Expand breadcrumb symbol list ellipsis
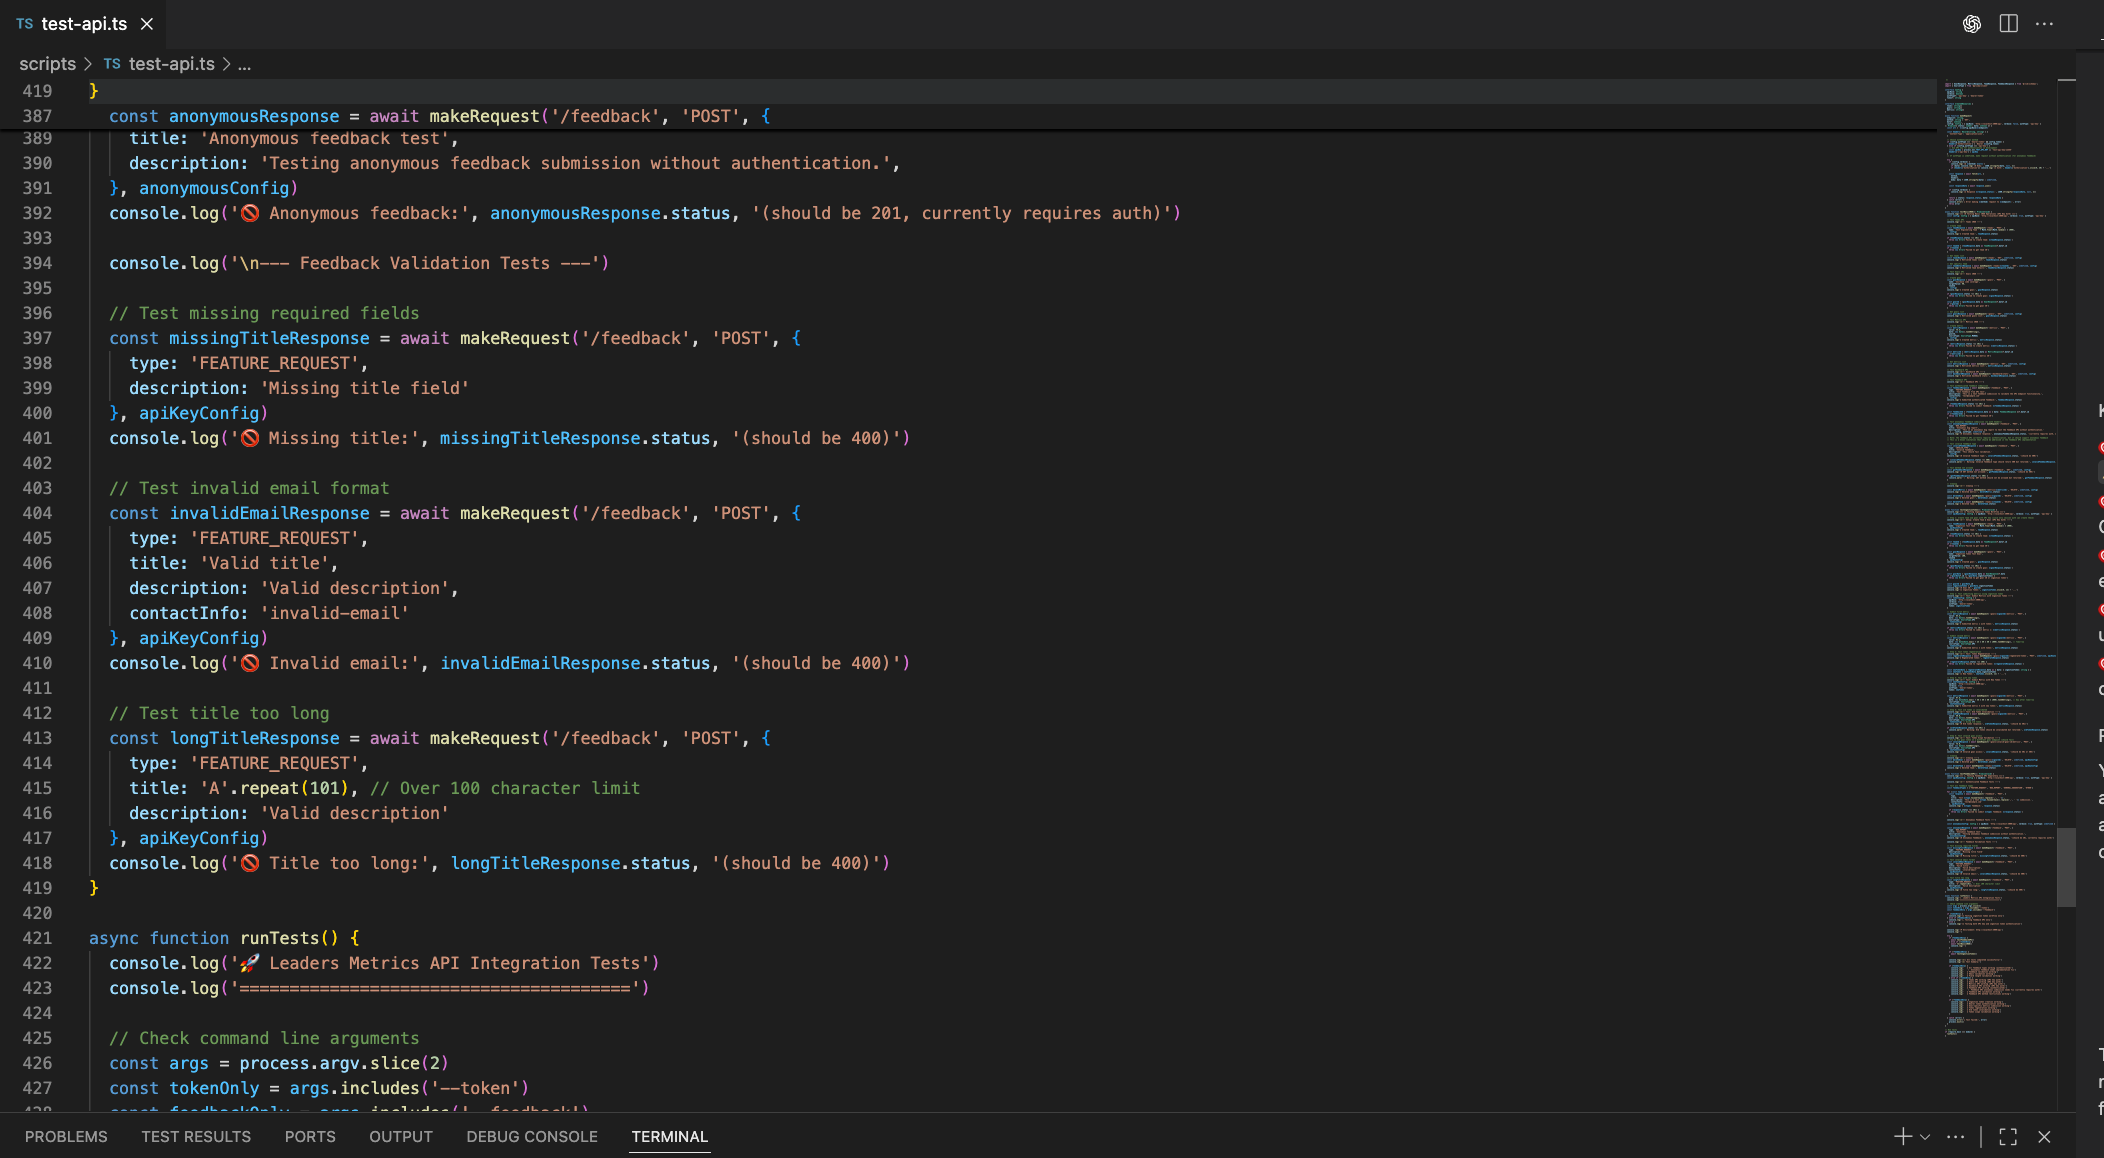This screenshot has width=2104, height=1158. tap(244, 64)
